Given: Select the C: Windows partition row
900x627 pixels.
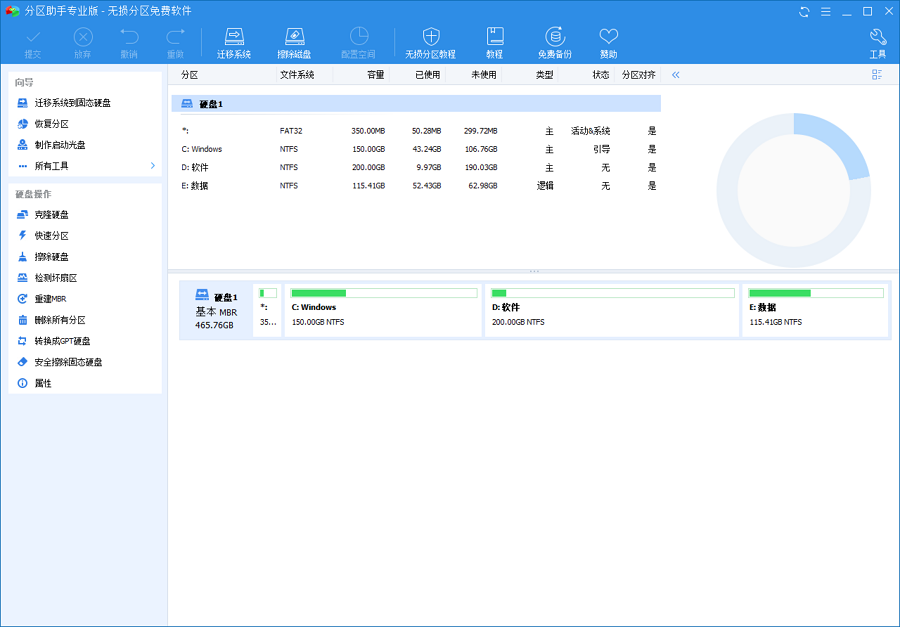Looking at the screenshot, I should [416, 149].
